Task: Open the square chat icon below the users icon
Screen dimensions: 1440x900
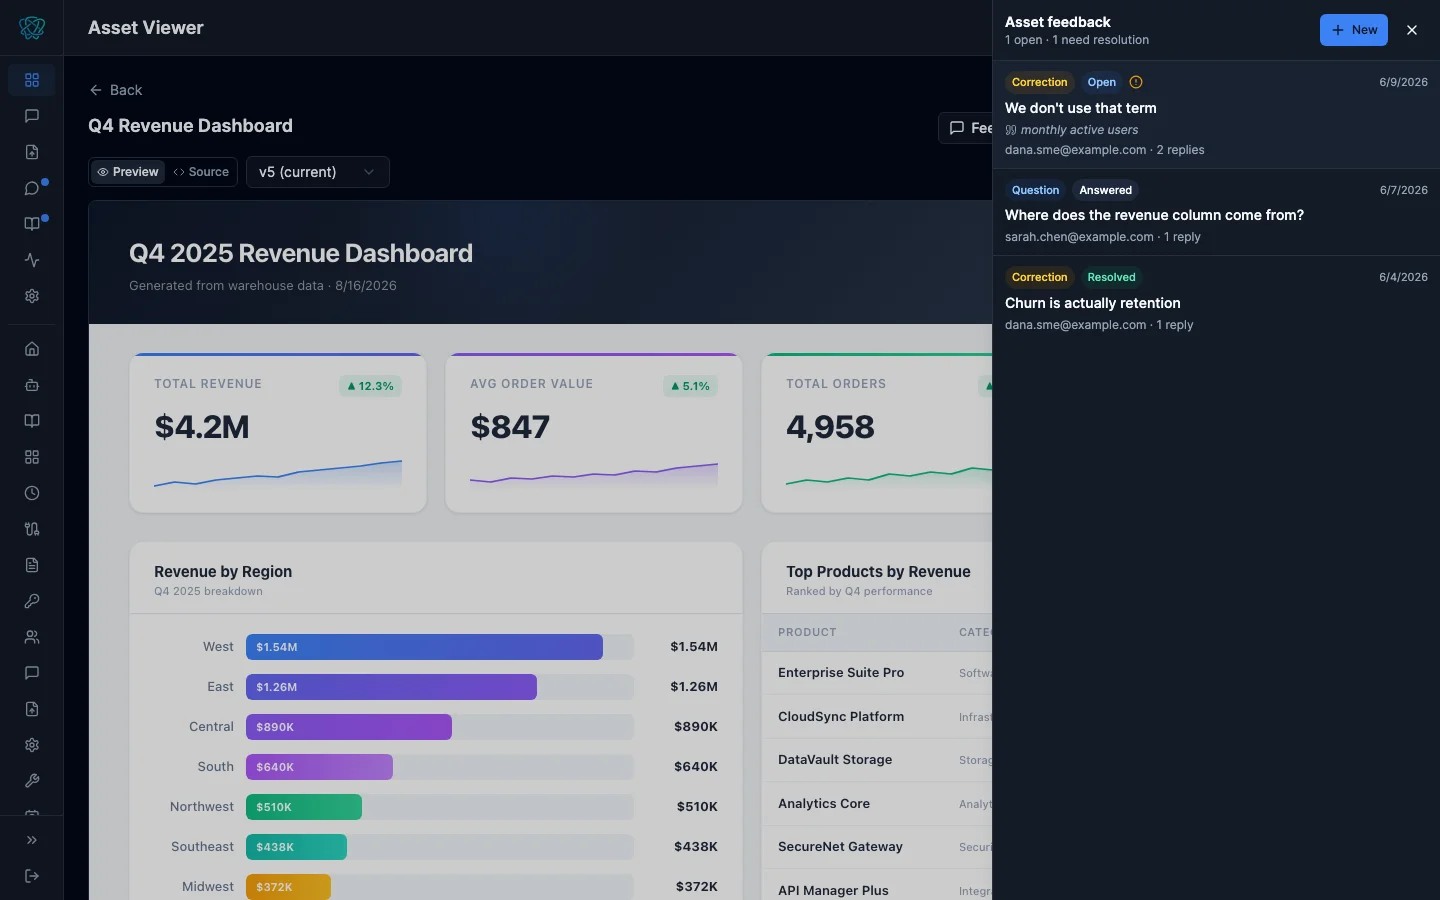Action: coord(32,673)
